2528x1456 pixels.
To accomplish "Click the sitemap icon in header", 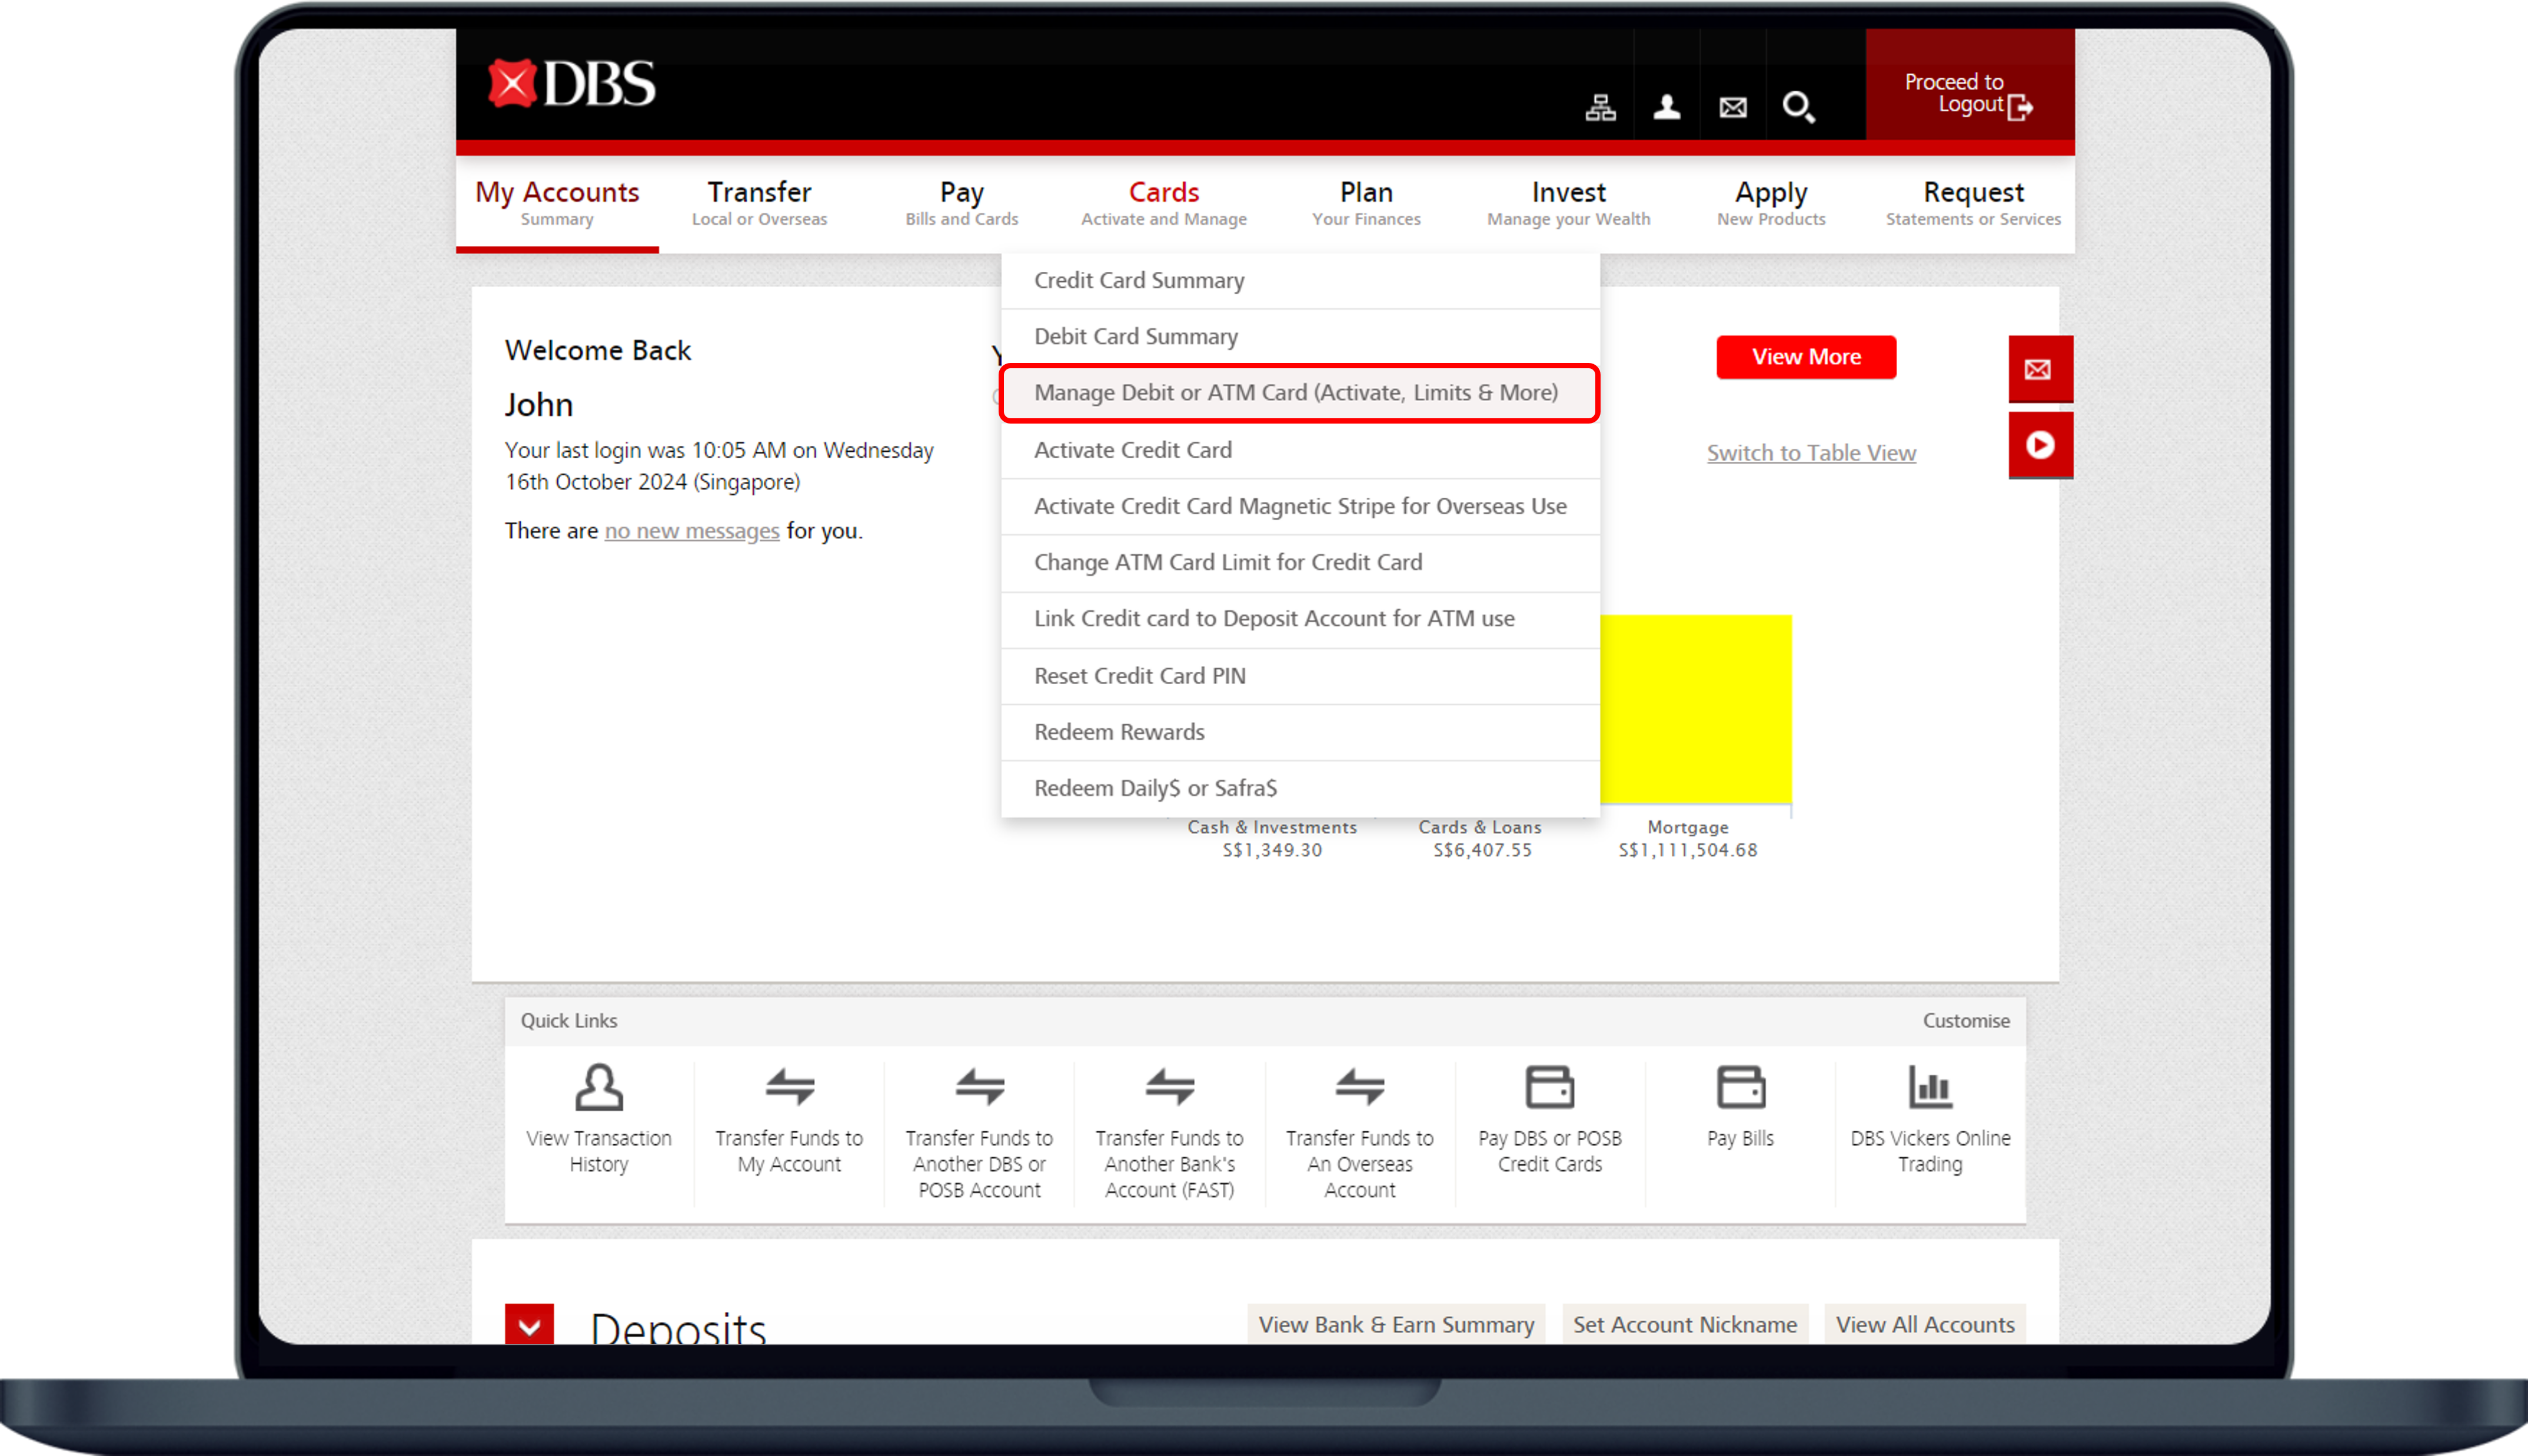I will pyautogui.click(x=1600, y=107).
